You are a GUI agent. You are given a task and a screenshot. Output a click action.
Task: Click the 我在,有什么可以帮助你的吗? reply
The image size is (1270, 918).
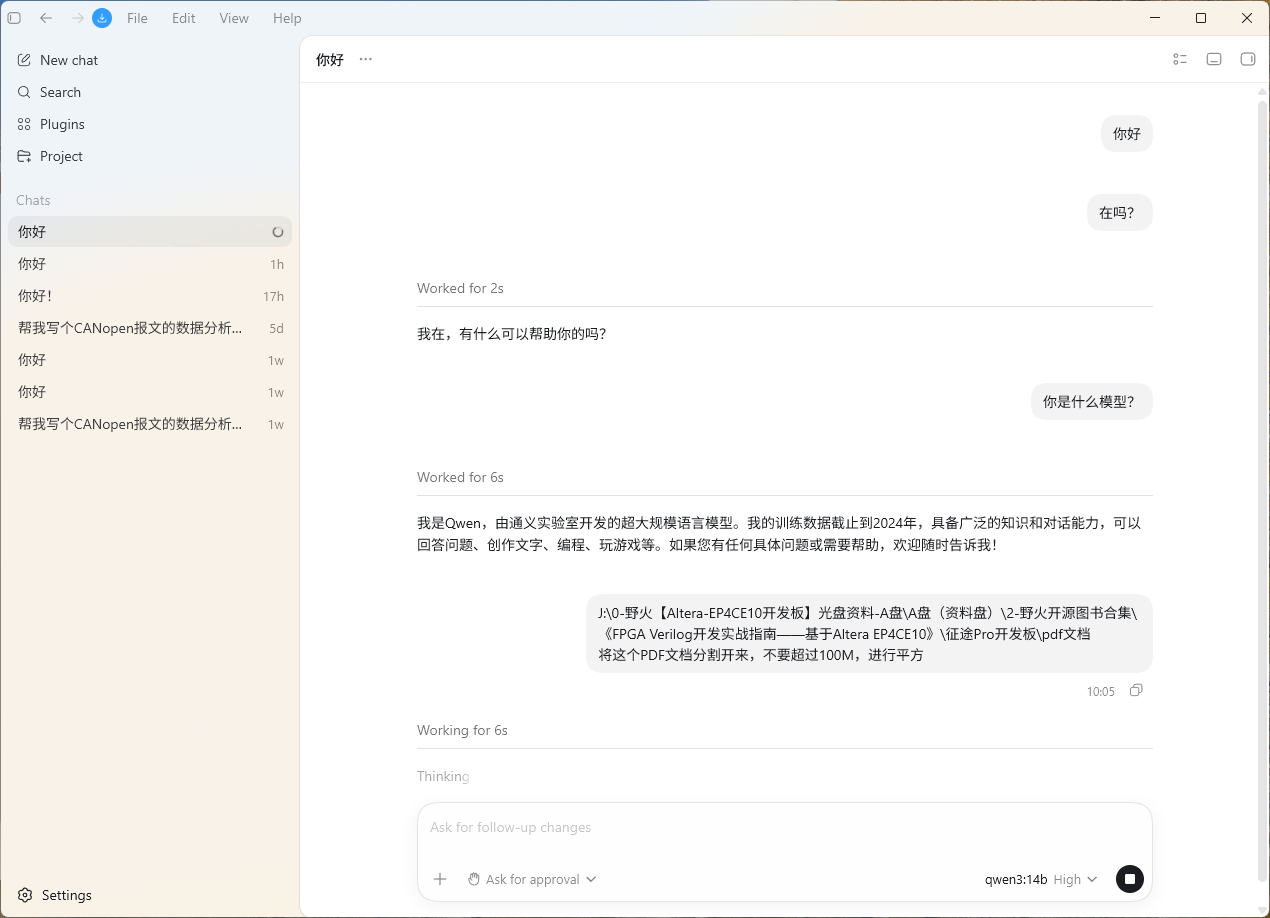pos(512,334)
